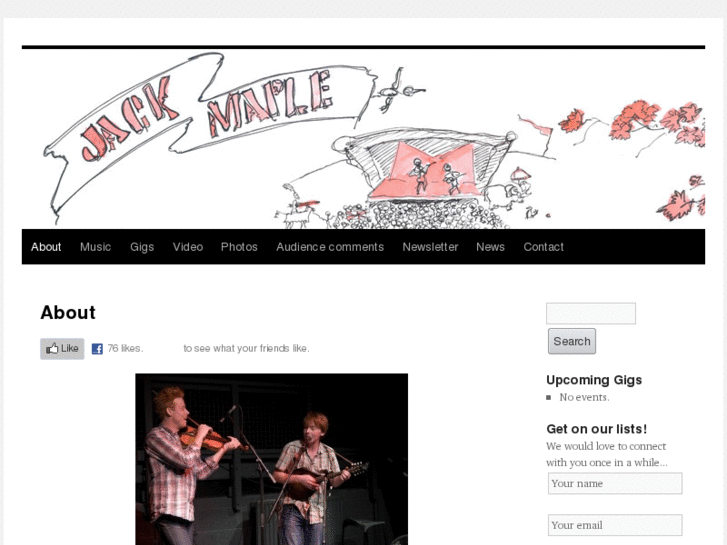Click the Your email input field
This screenshot has width=727, height=545.
(615, 525)
